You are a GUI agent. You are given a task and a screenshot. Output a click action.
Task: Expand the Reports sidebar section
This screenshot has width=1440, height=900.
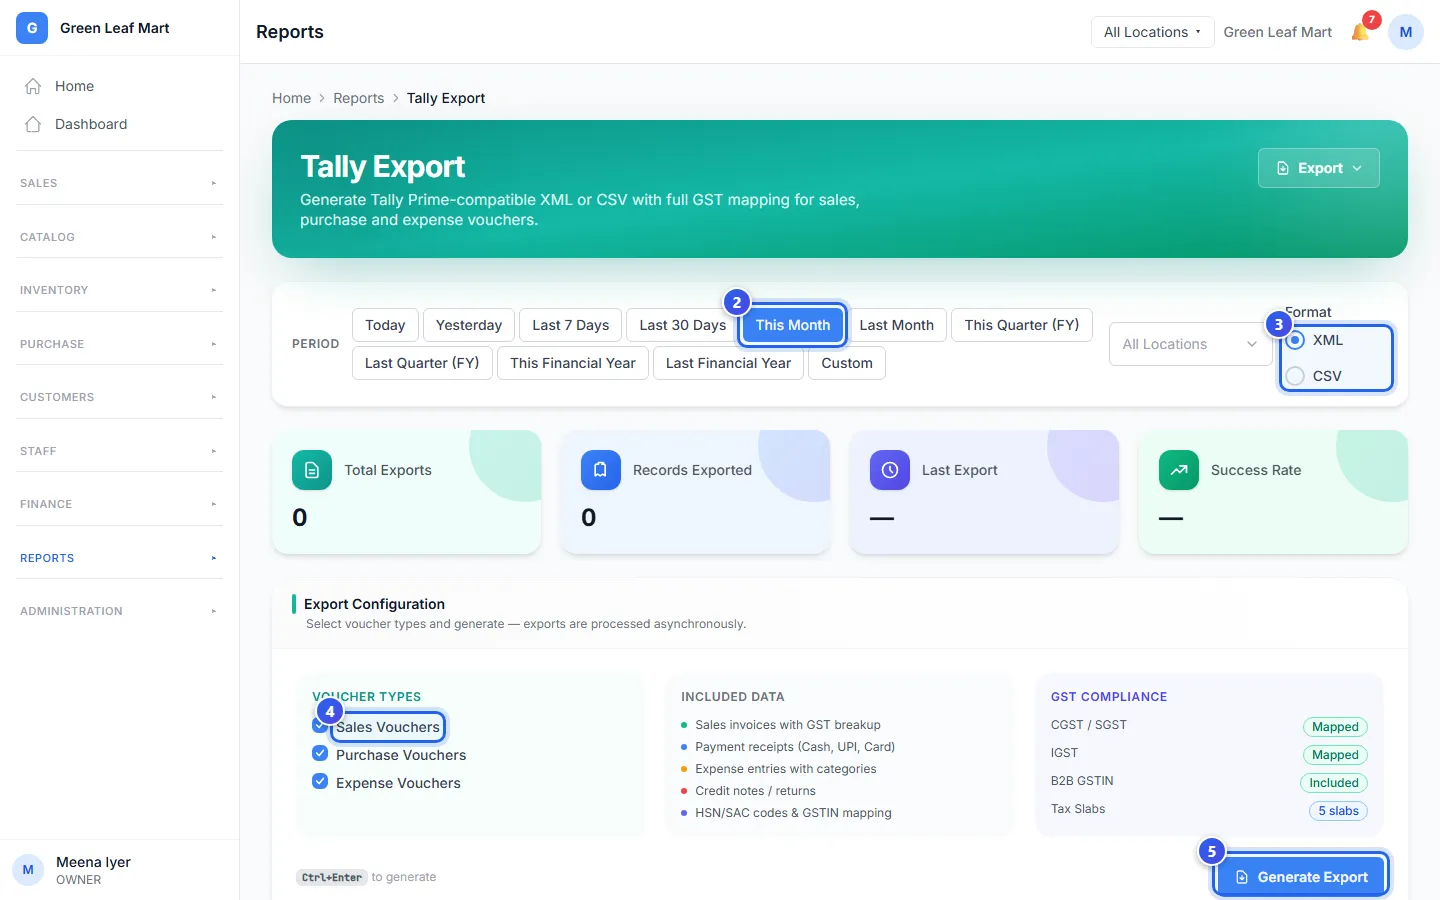pyautogui.click(x=119, y=558)
